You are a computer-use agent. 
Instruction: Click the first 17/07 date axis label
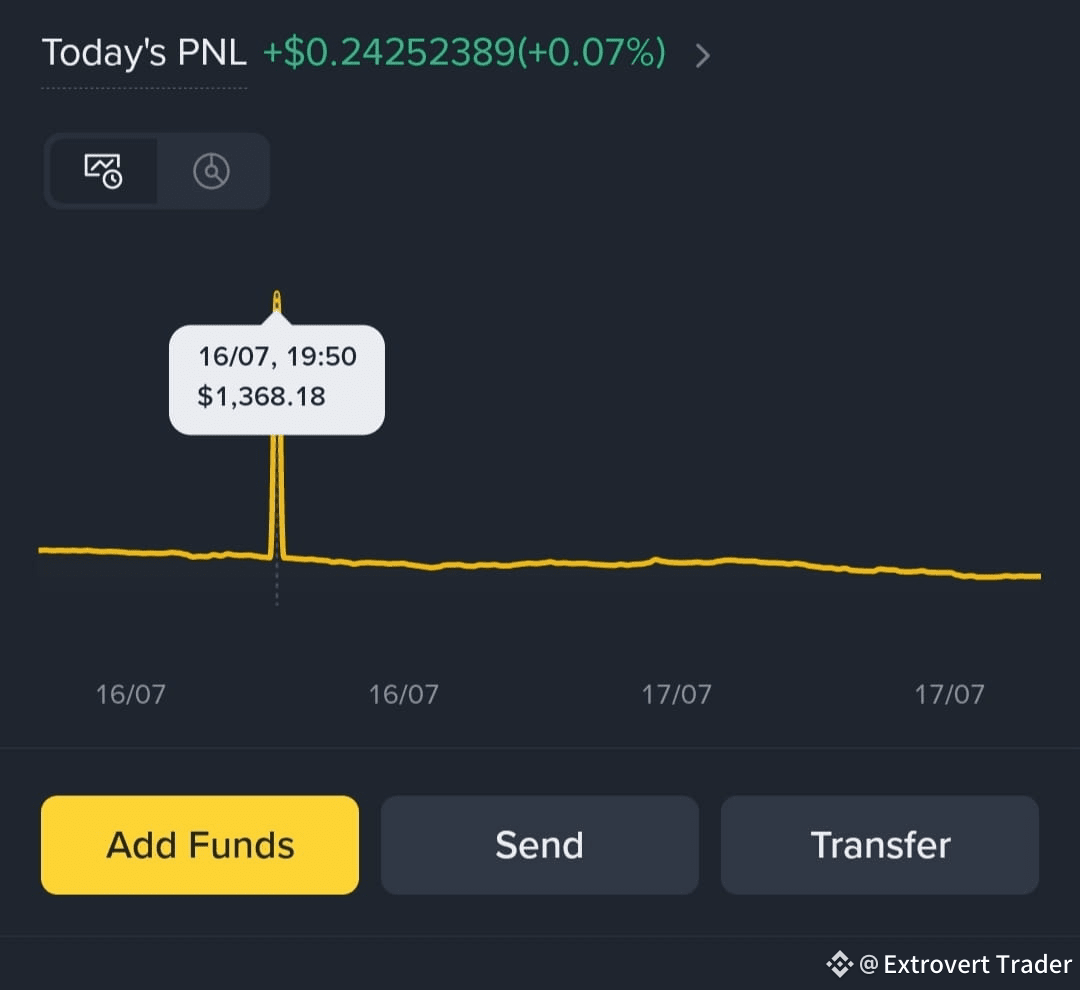(x=676, y=694)
